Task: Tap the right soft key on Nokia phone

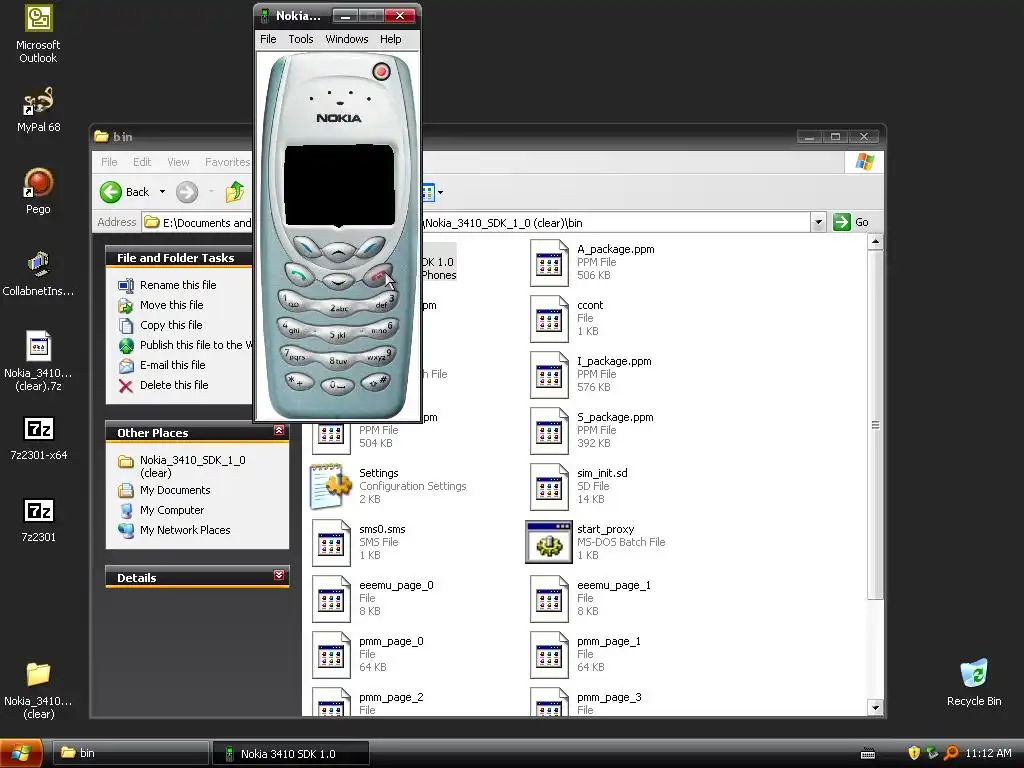Action: (370, 248)
